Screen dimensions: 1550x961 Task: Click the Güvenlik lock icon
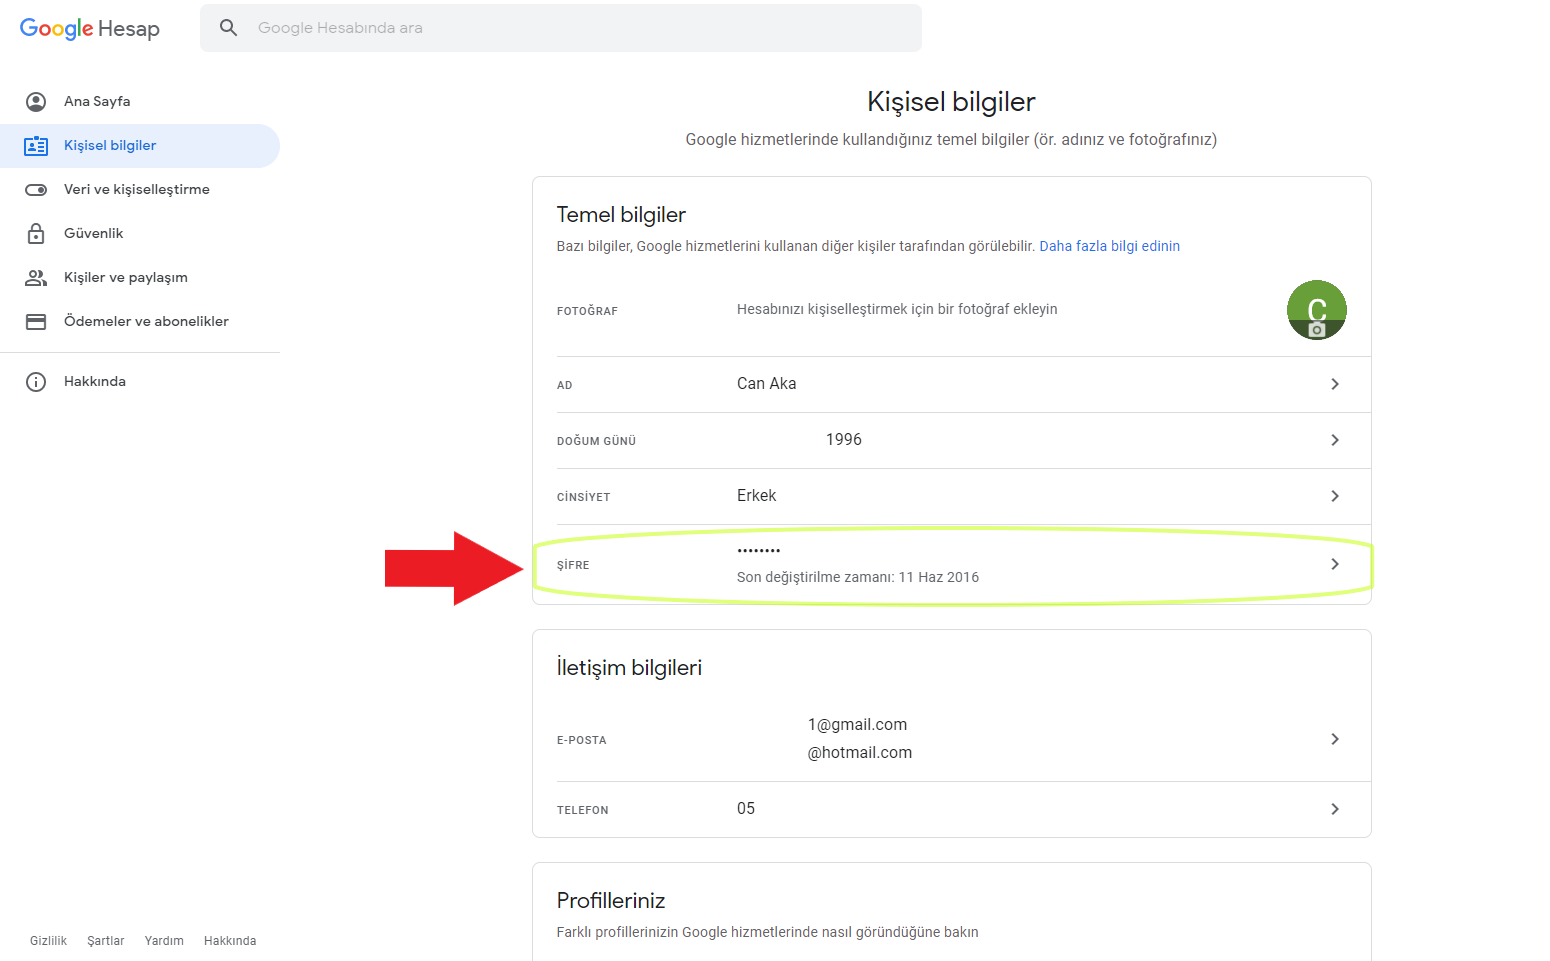click(x=36, y=233)
